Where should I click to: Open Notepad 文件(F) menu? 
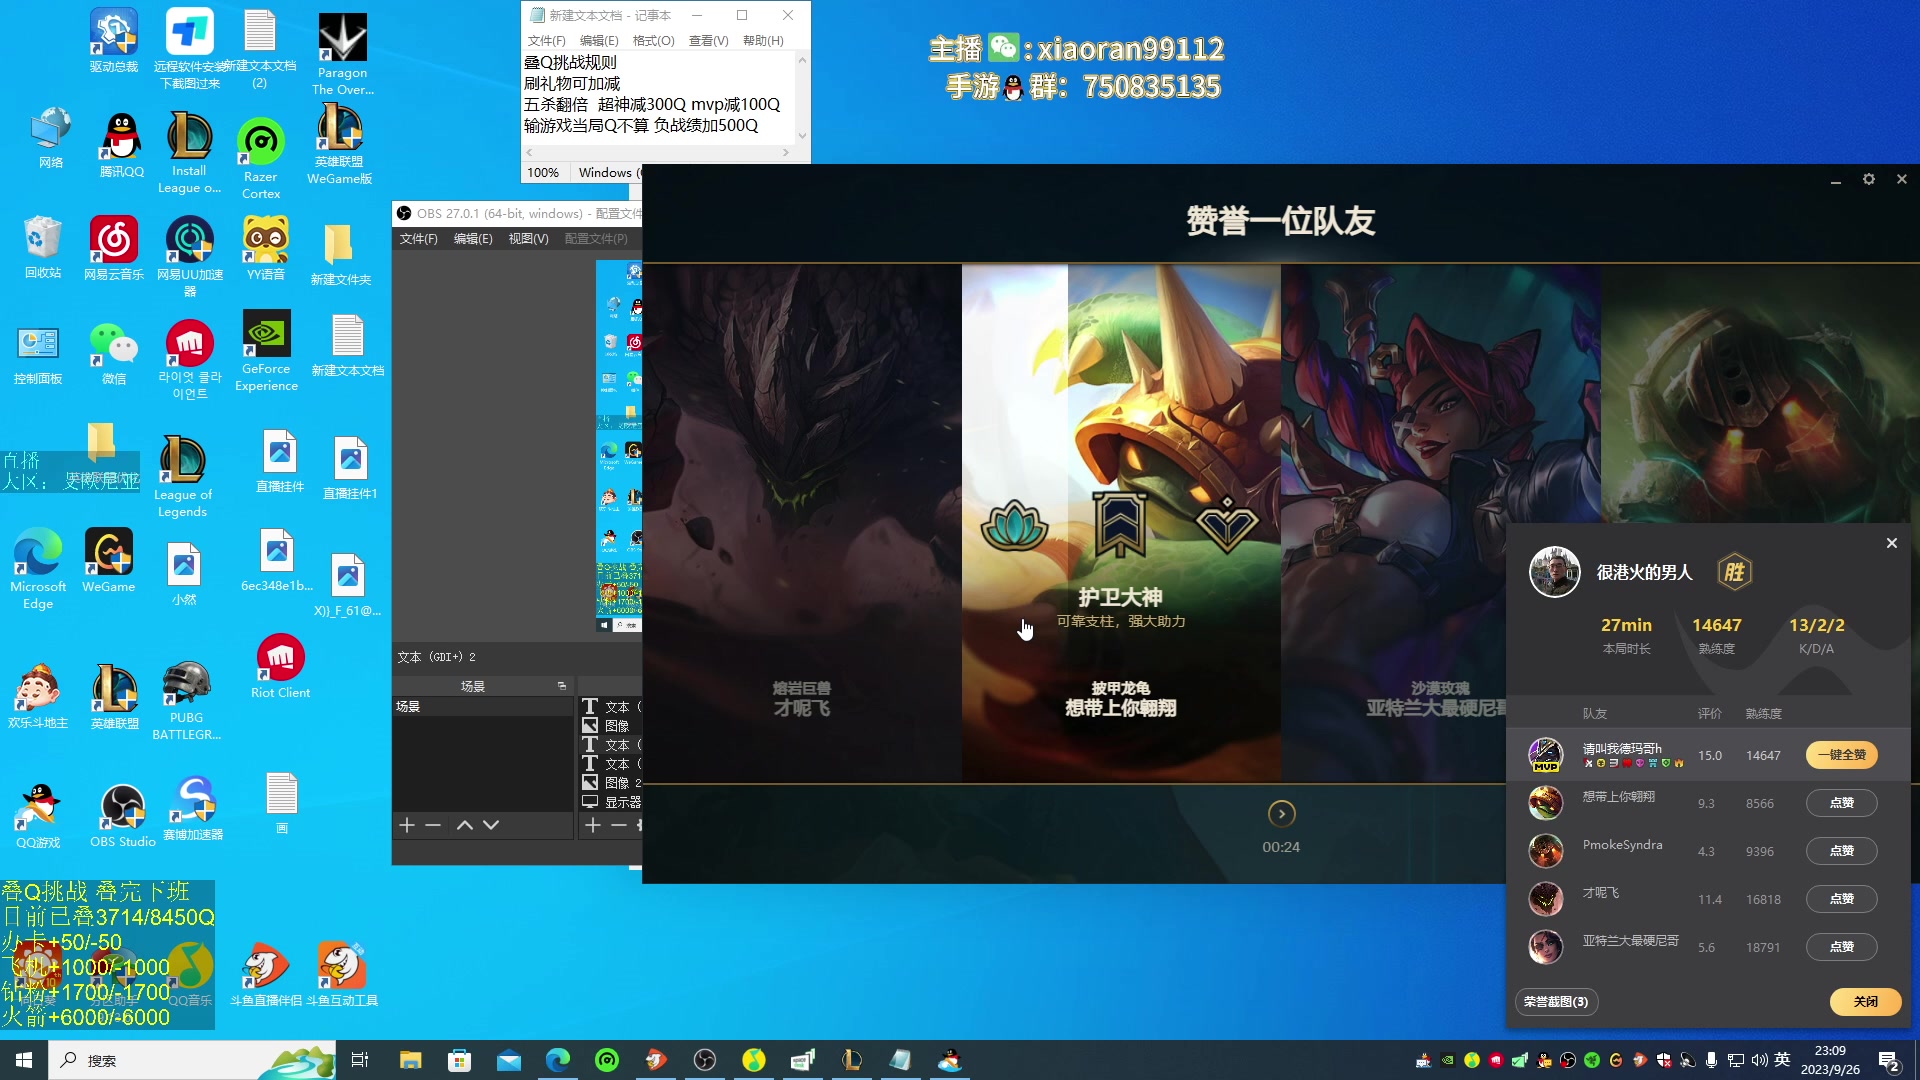pos(547,41)
